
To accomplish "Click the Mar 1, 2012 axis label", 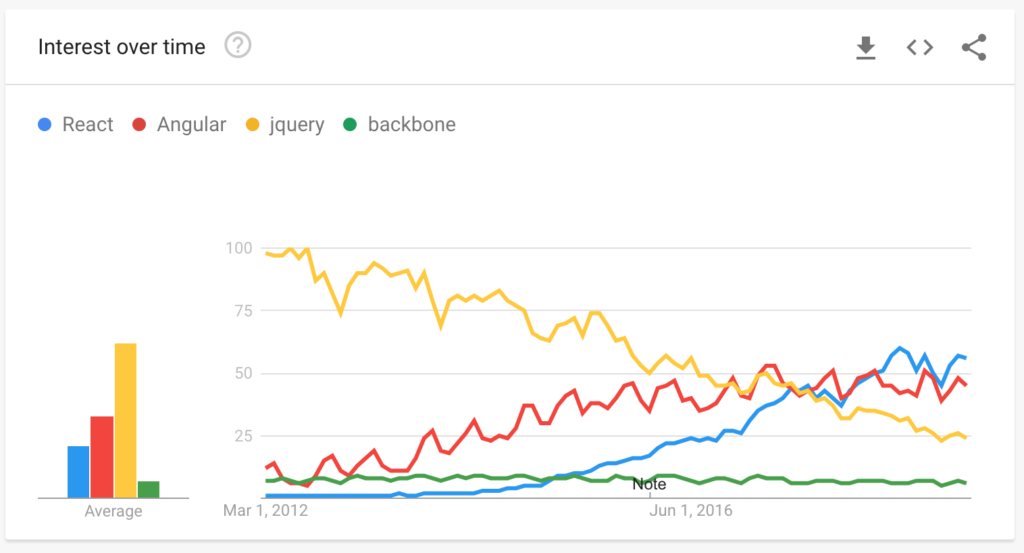I will tap(265, 511).
